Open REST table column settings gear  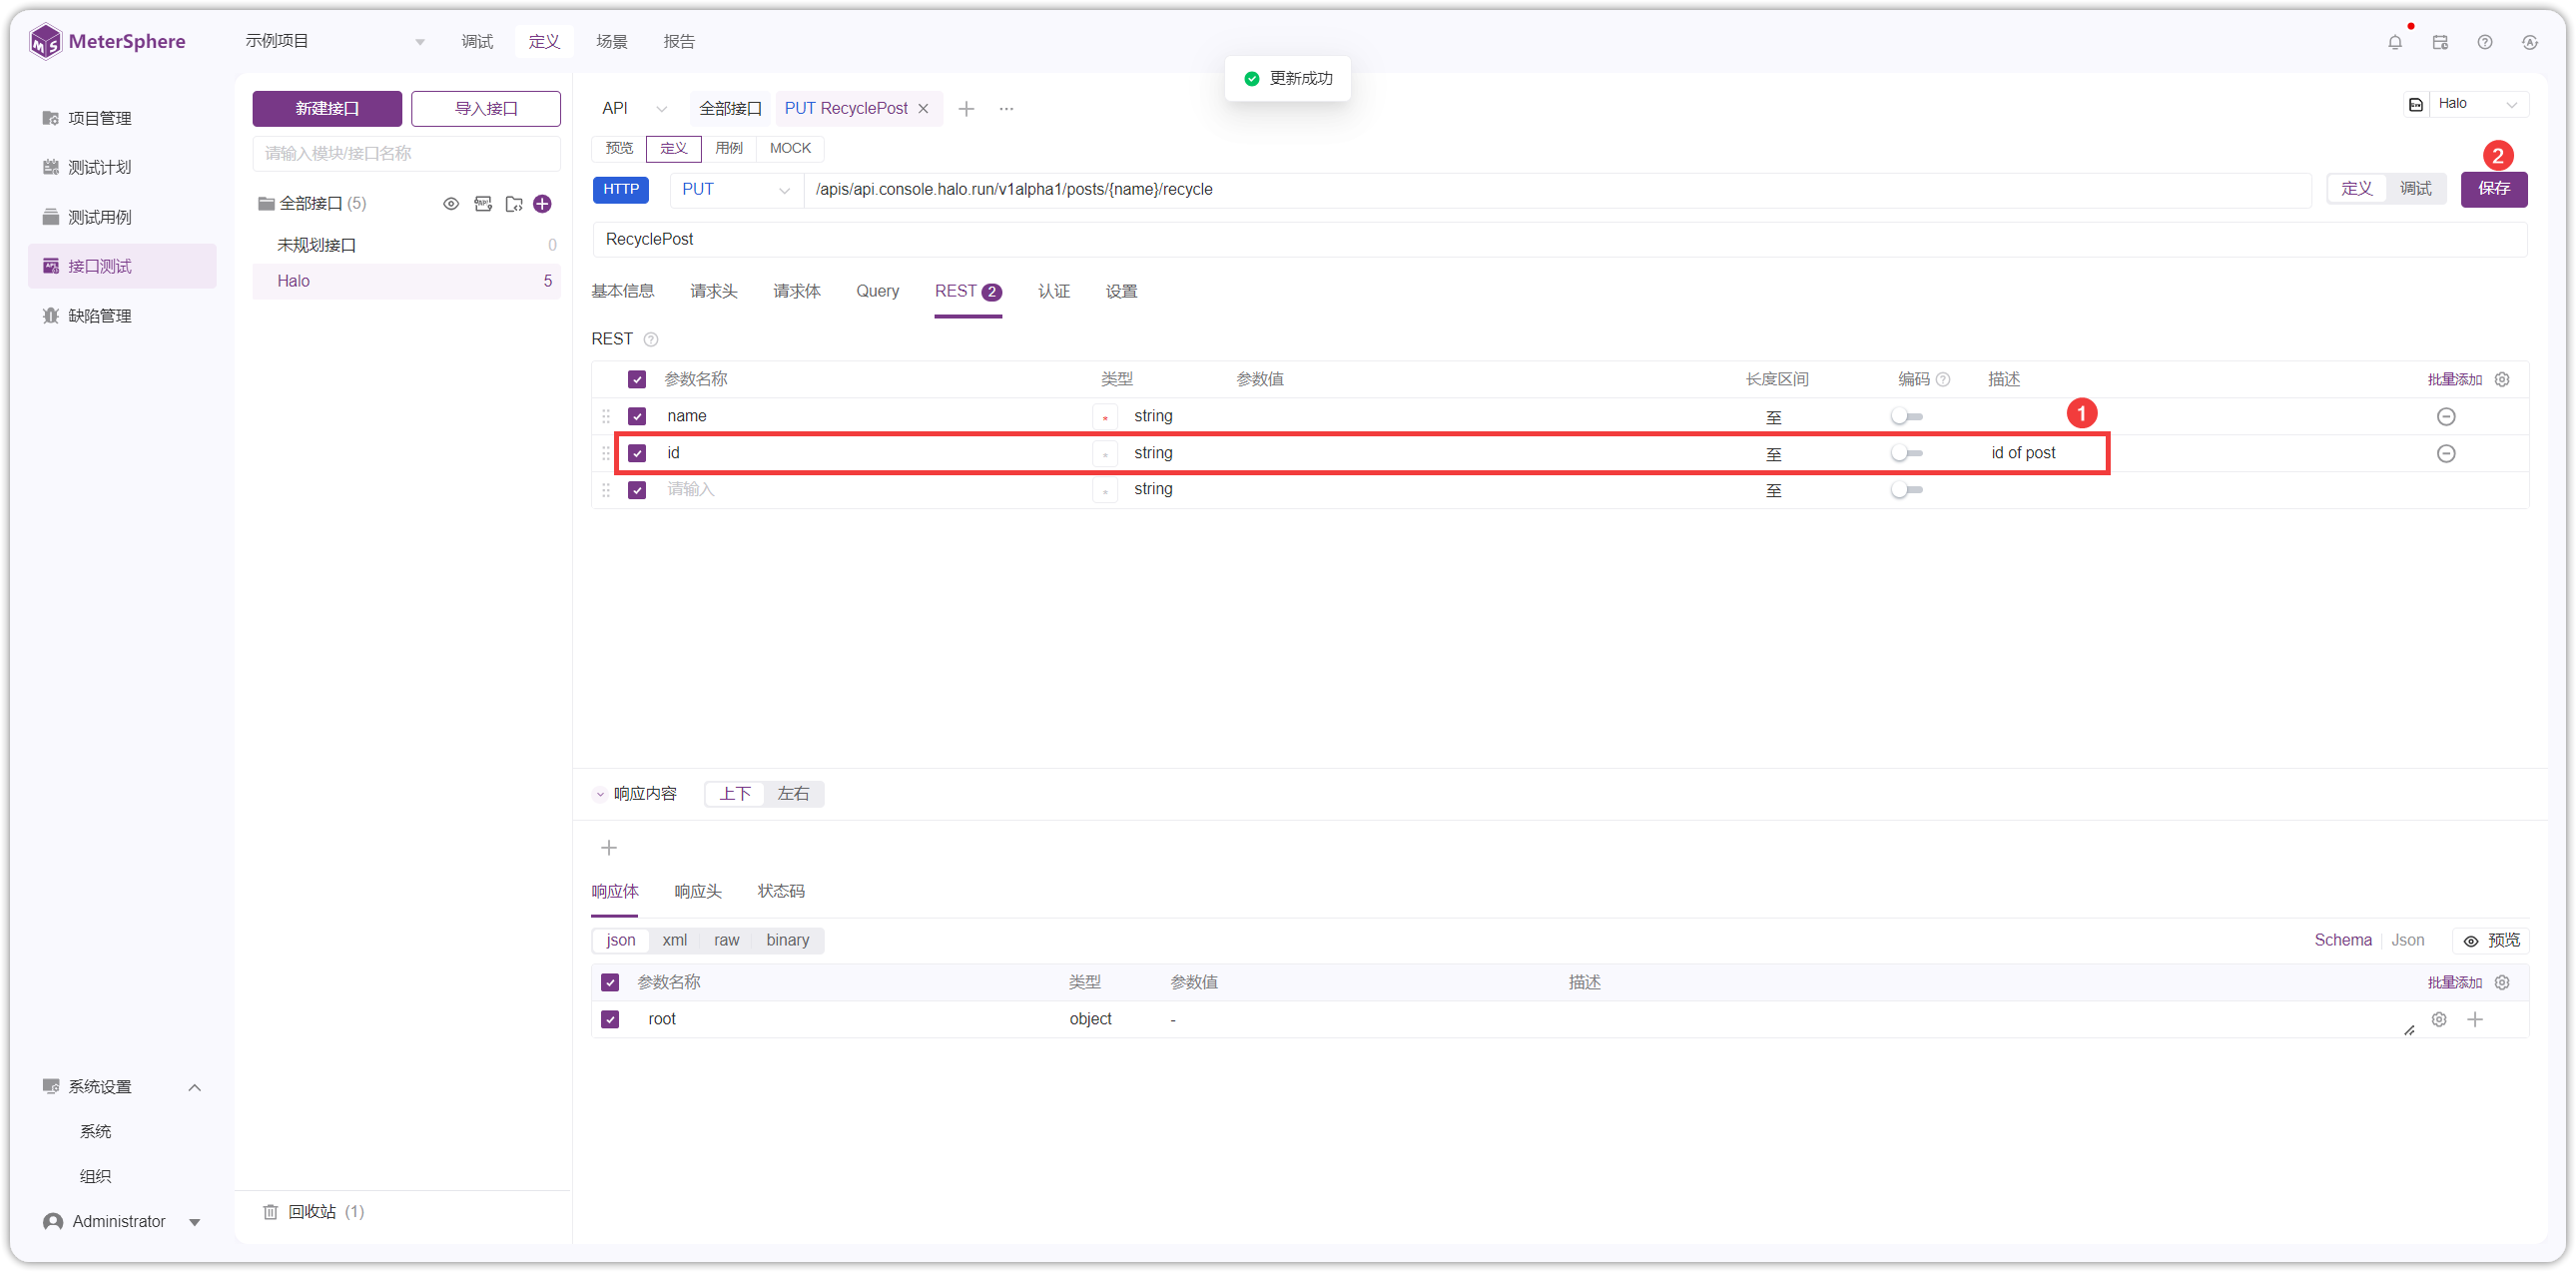pyautogui.click(x=2501, y=379)
